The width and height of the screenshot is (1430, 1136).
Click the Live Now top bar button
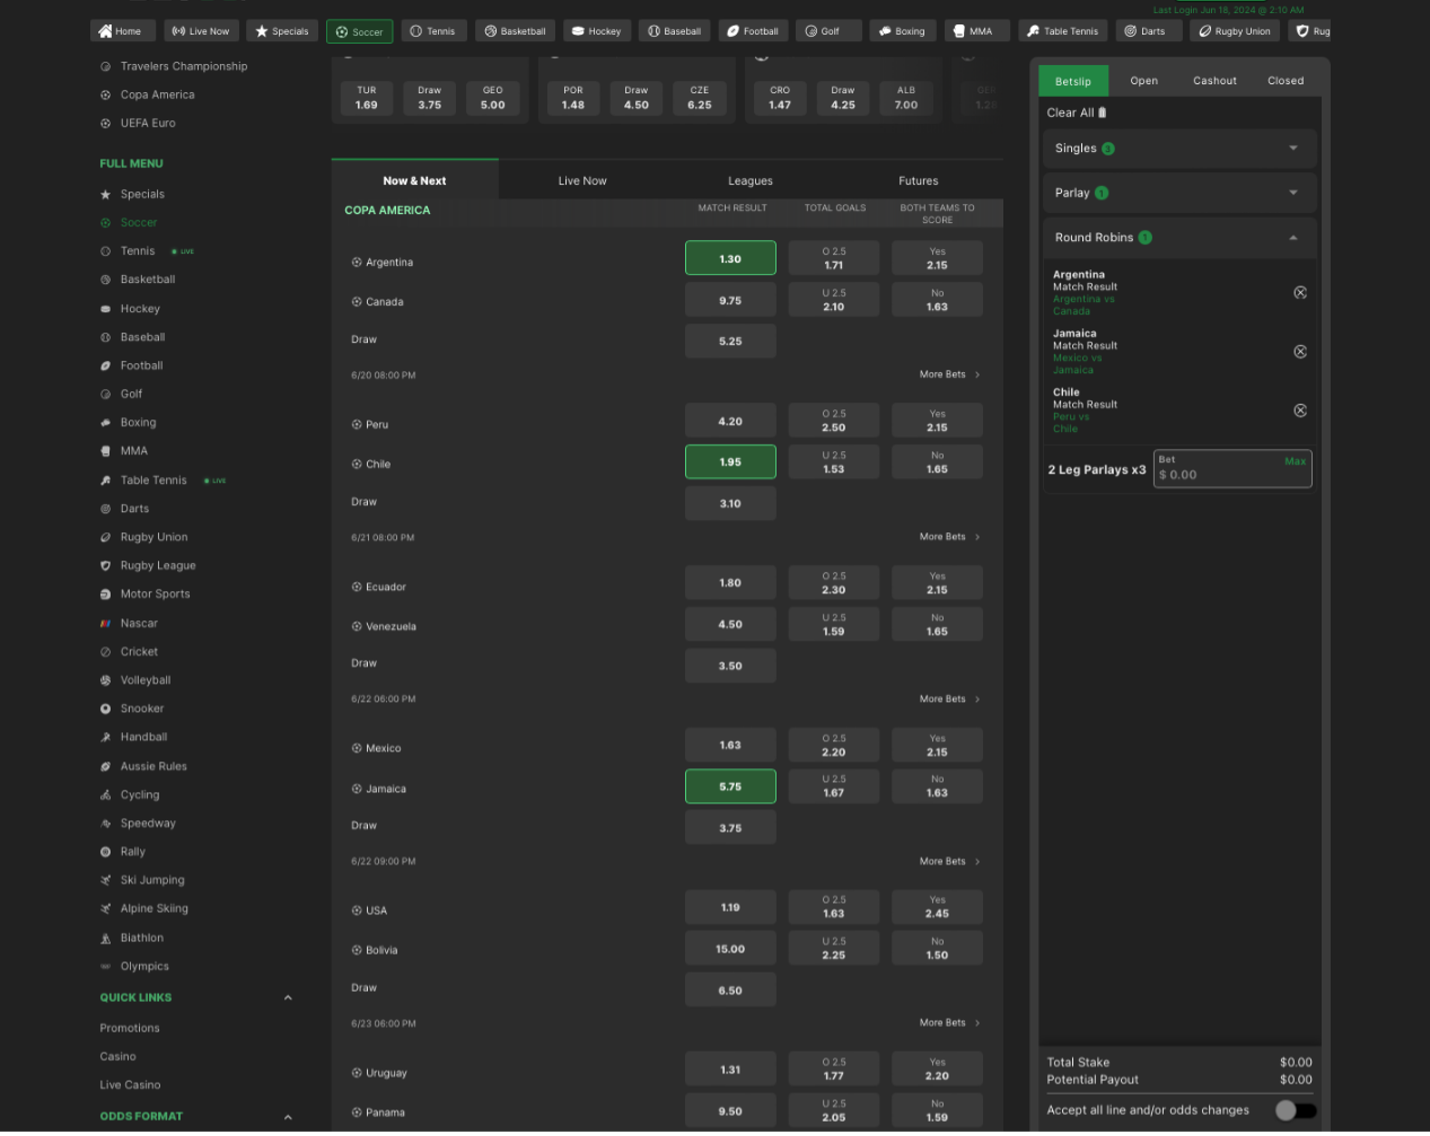[x=201, y=31]
